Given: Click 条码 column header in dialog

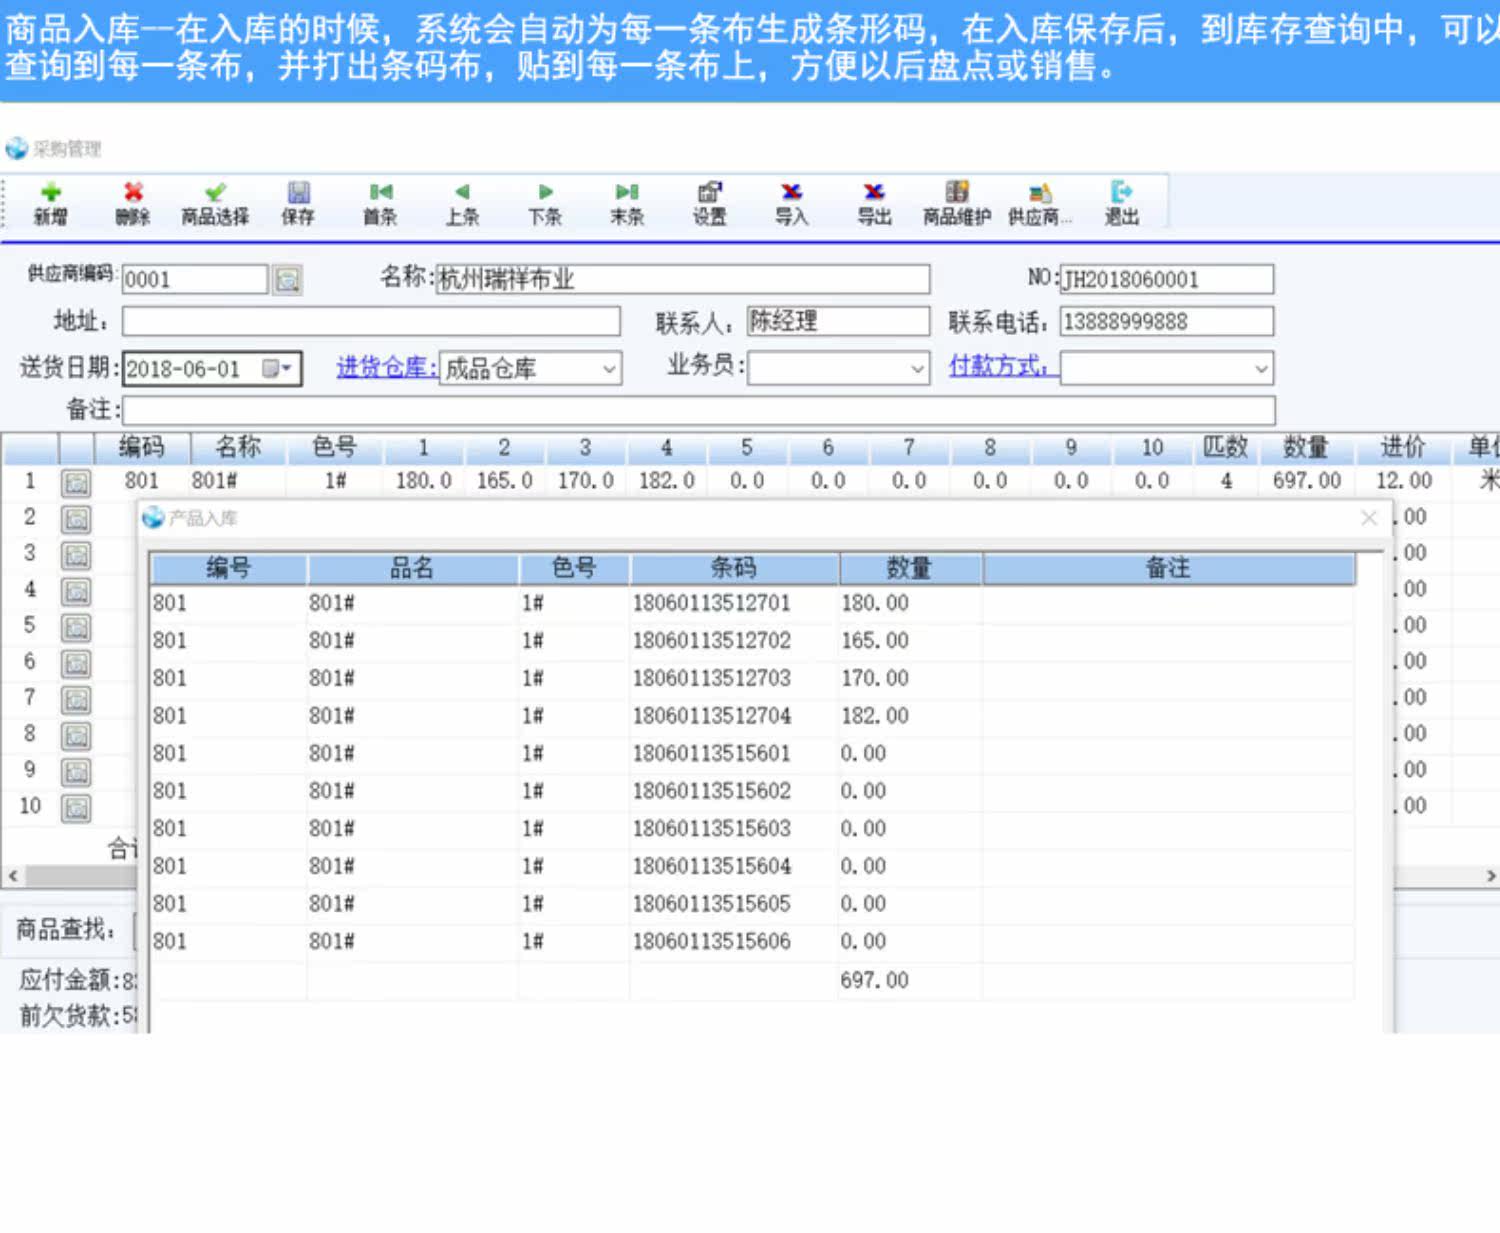Looking at the screenshot, I should pyautogui.click(x=734, y=568).
